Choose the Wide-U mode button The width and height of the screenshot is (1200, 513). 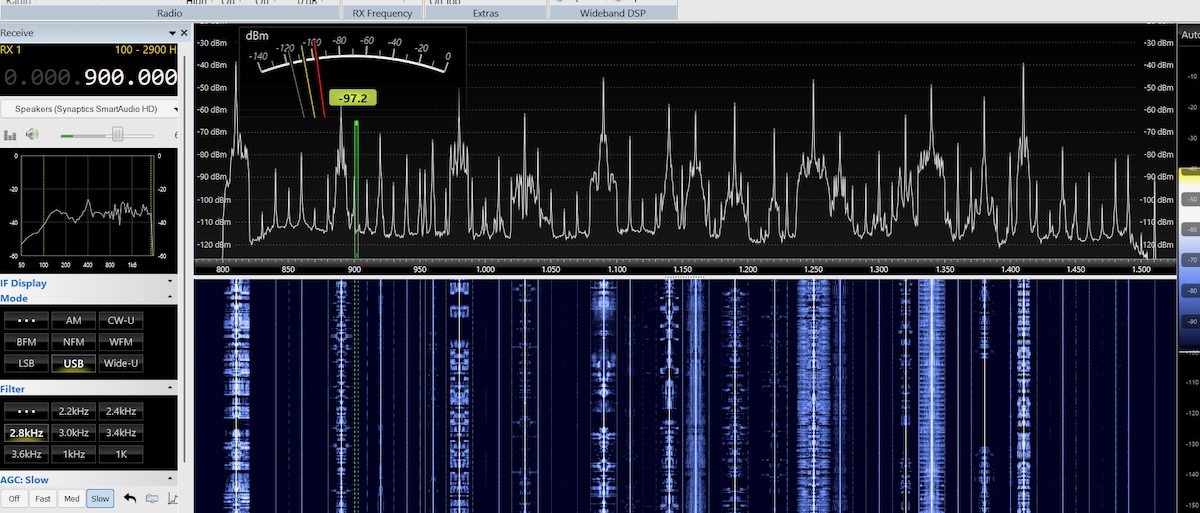[x=121, y=363]
